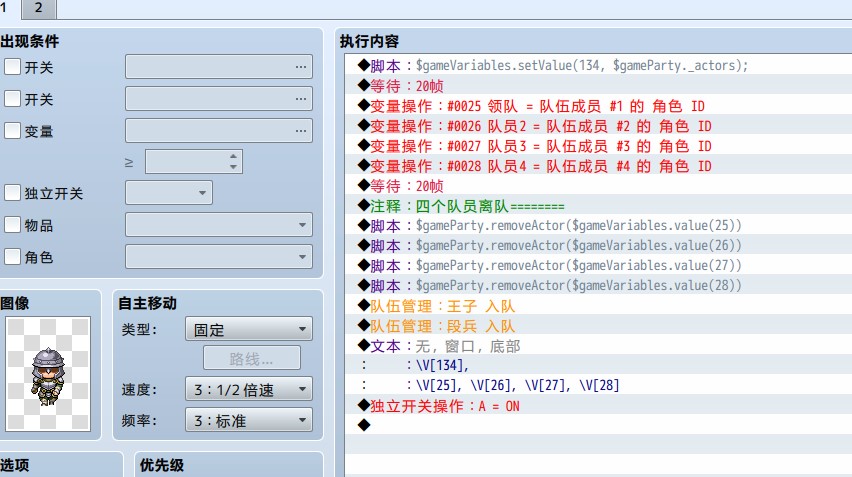Open the 速度 1/2倍速 dropdown

pos(249,389)
